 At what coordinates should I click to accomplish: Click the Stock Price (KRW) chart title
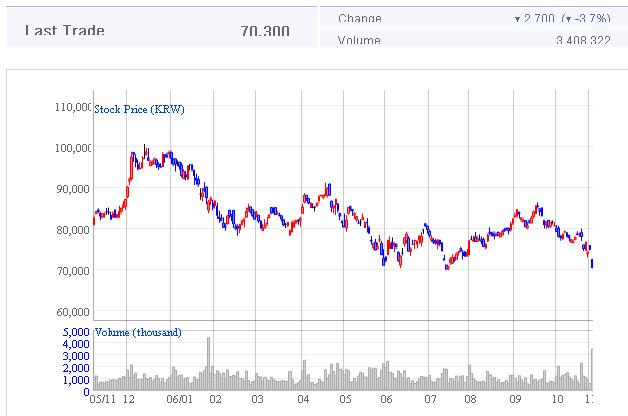tap(139, 109)
